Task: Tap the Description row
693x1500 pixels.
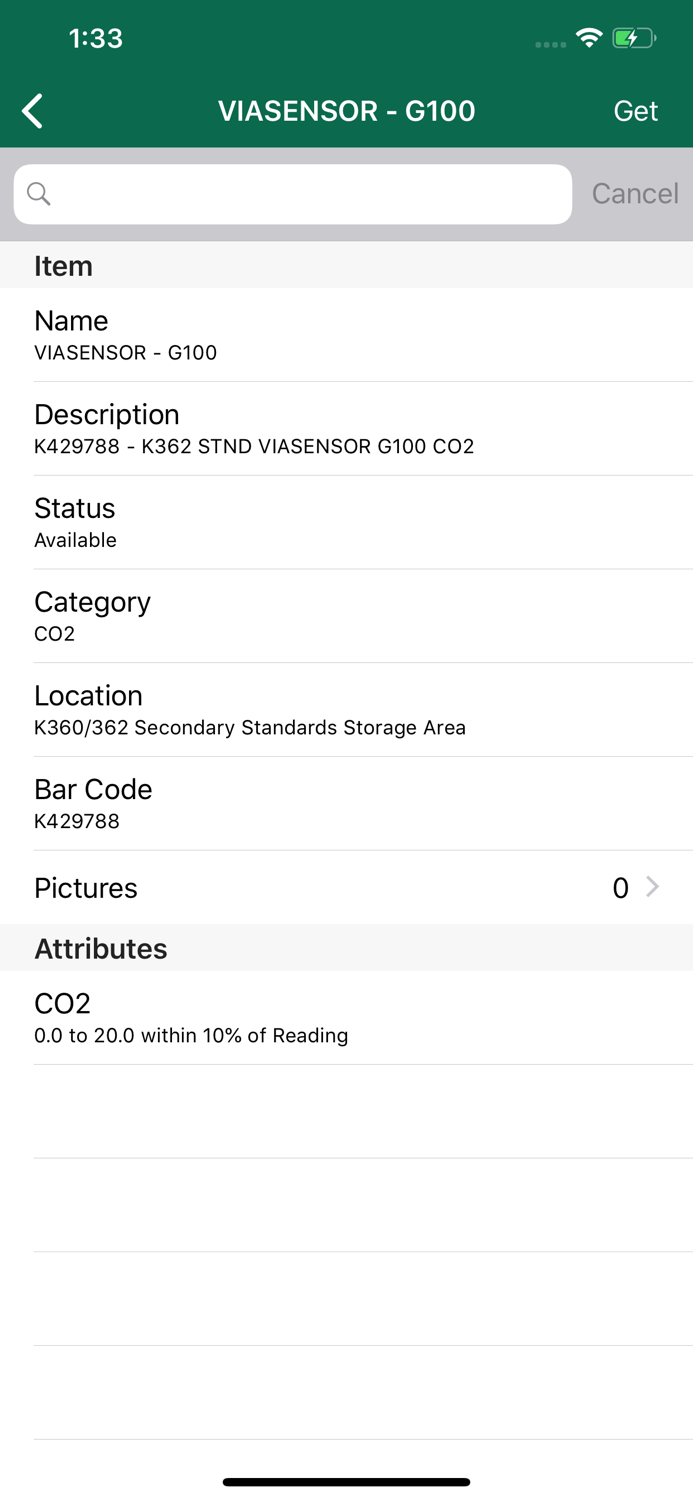Action: (x=346, y=428)
